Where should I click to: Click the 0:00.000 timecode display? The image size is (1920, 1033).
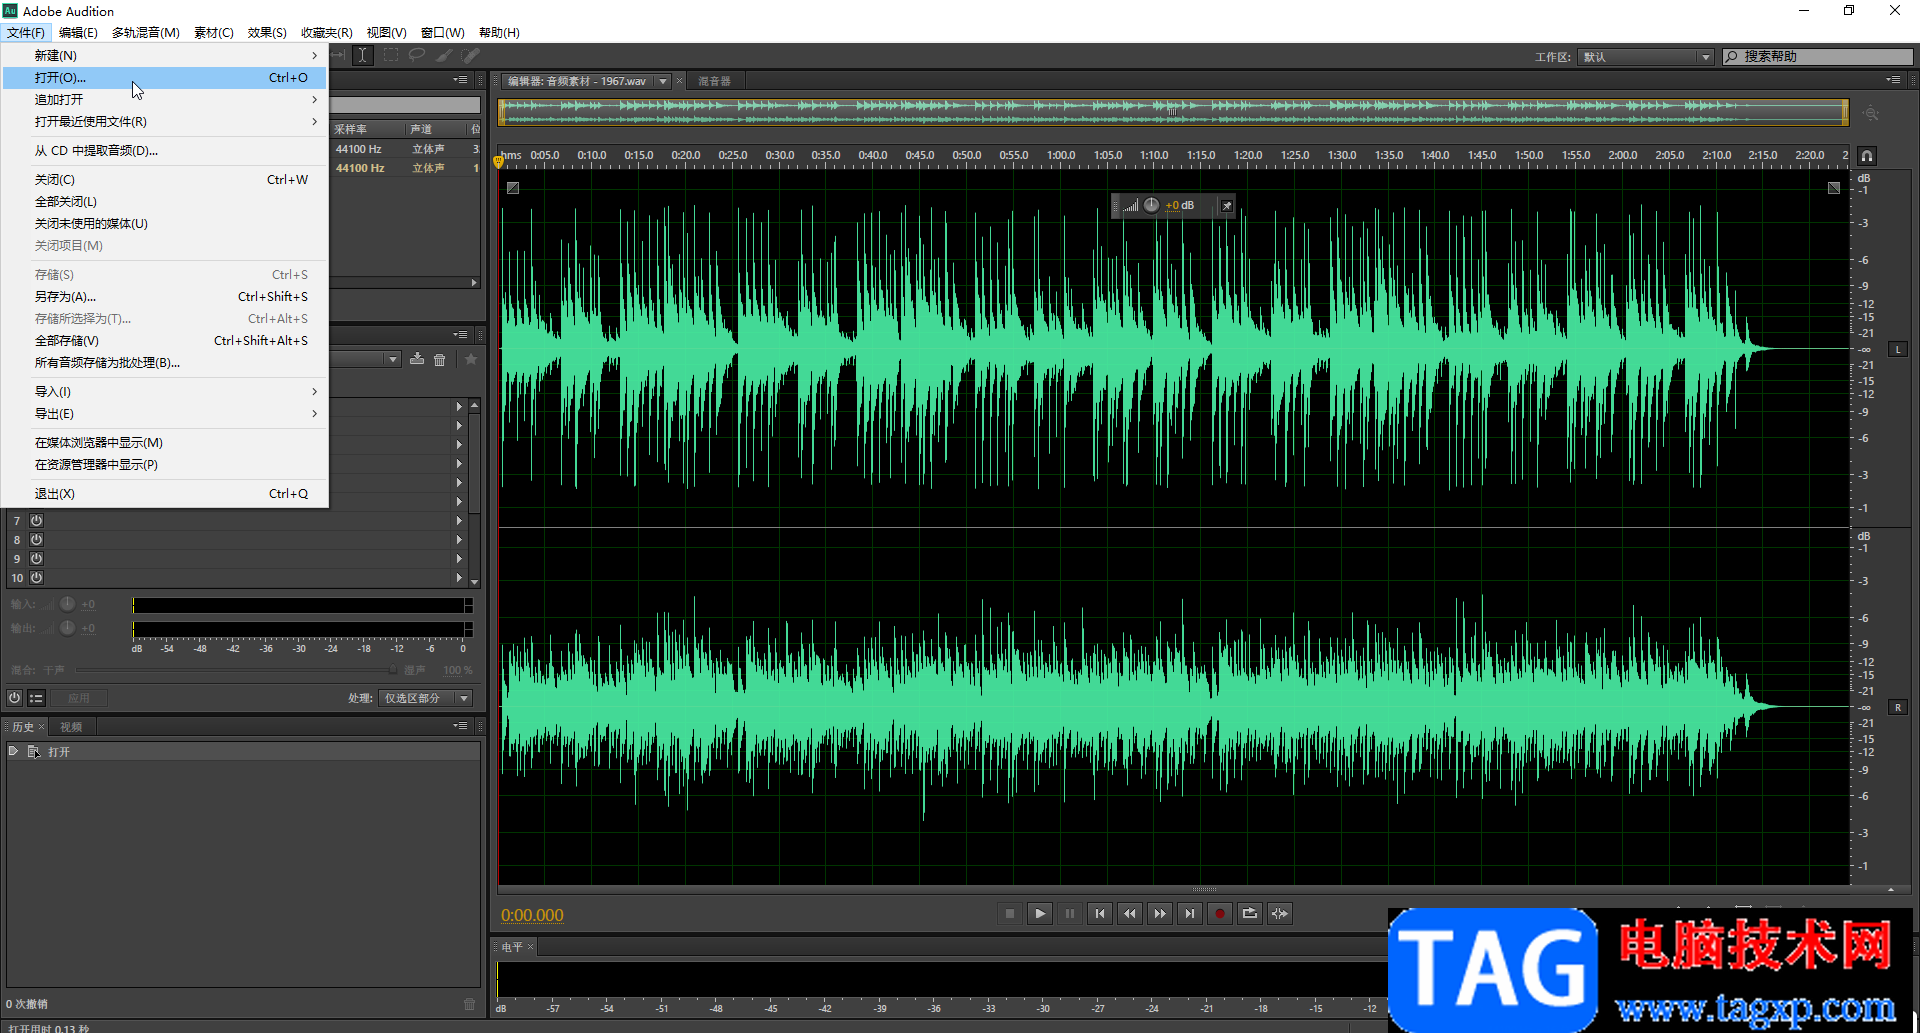tap(532, 915)
